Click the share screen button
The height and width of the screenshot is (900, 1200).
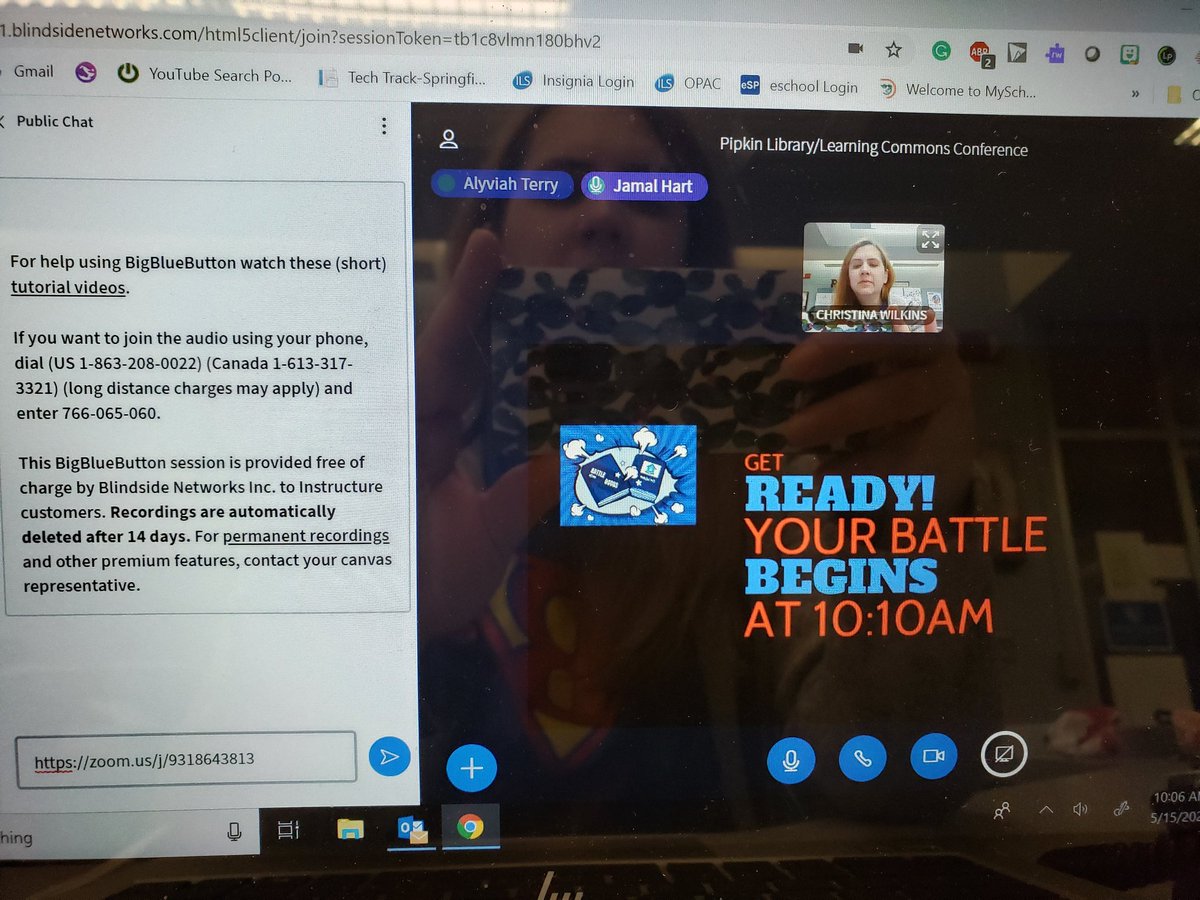[1004, 754]
